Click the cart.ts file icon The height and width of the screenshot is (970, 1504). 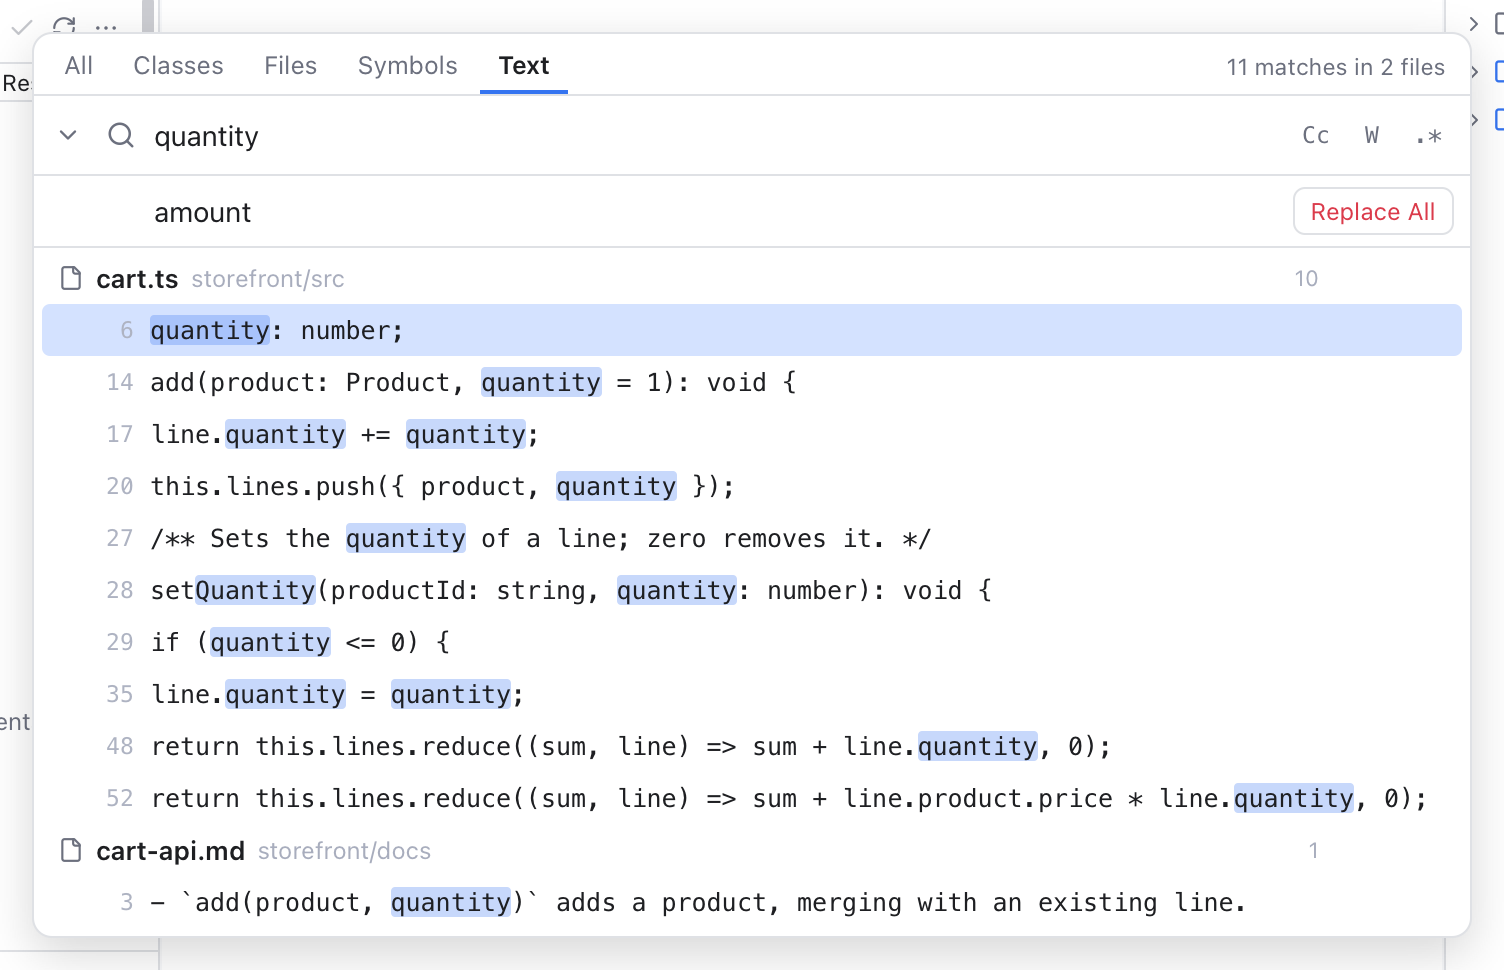pyautogui.click(x=71, y=278)
